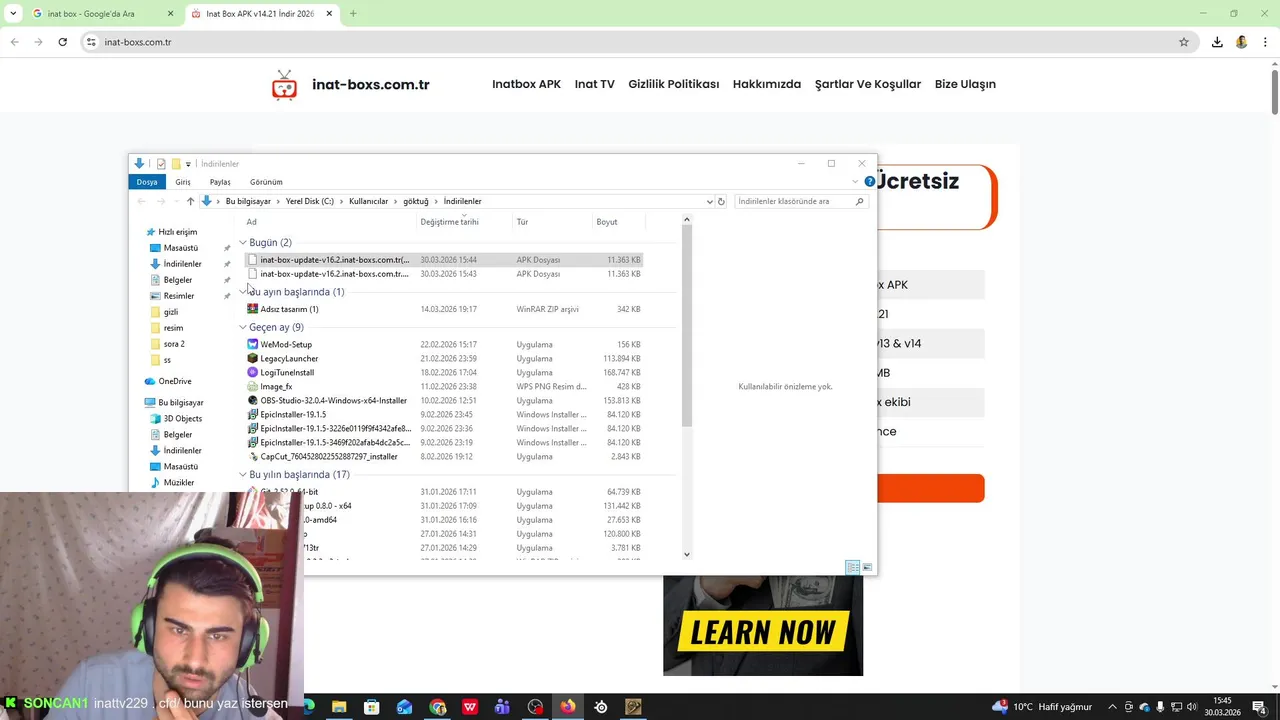This screenshot has height=720, width=1280.
Task: Open Gizlilik Politikası link
Action: [x=674, y=84]
